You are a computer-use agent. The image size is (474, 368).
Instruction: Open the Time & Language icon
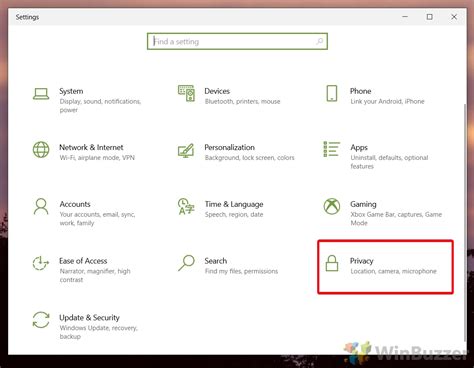[x=186, y=206]
